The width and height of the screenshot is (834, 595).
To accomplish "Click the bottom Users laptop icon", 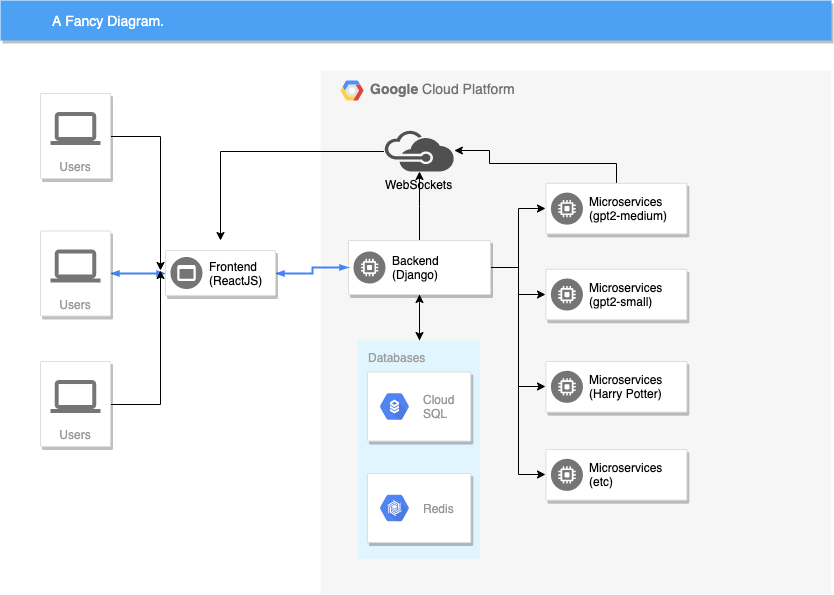I will (76, 396).
